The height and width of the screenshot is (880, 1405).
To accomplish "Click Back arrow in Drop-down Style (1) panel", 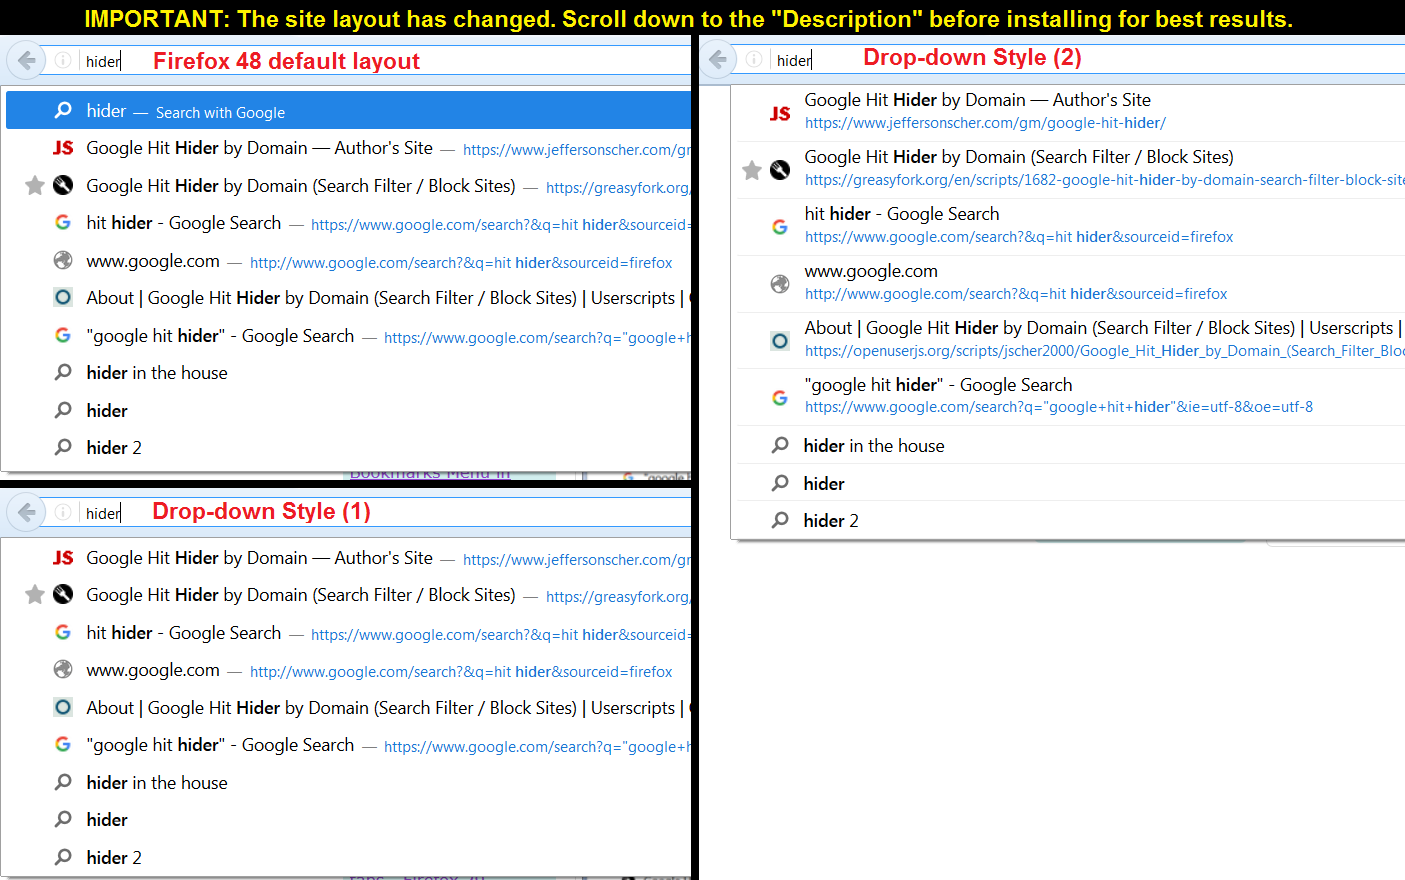I will click(x=27, y=512).
